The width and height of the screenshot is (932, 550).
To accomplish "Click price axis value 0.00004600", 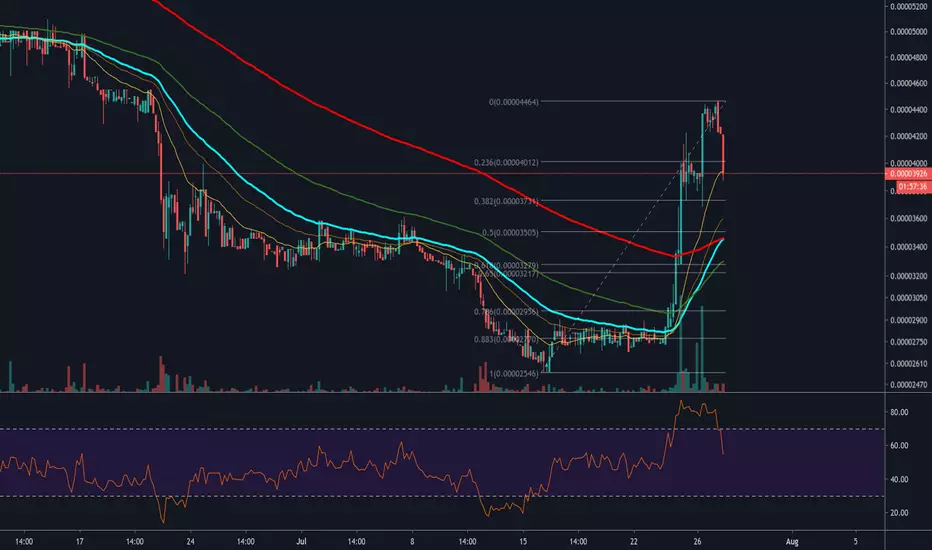I will click(908, 84).
